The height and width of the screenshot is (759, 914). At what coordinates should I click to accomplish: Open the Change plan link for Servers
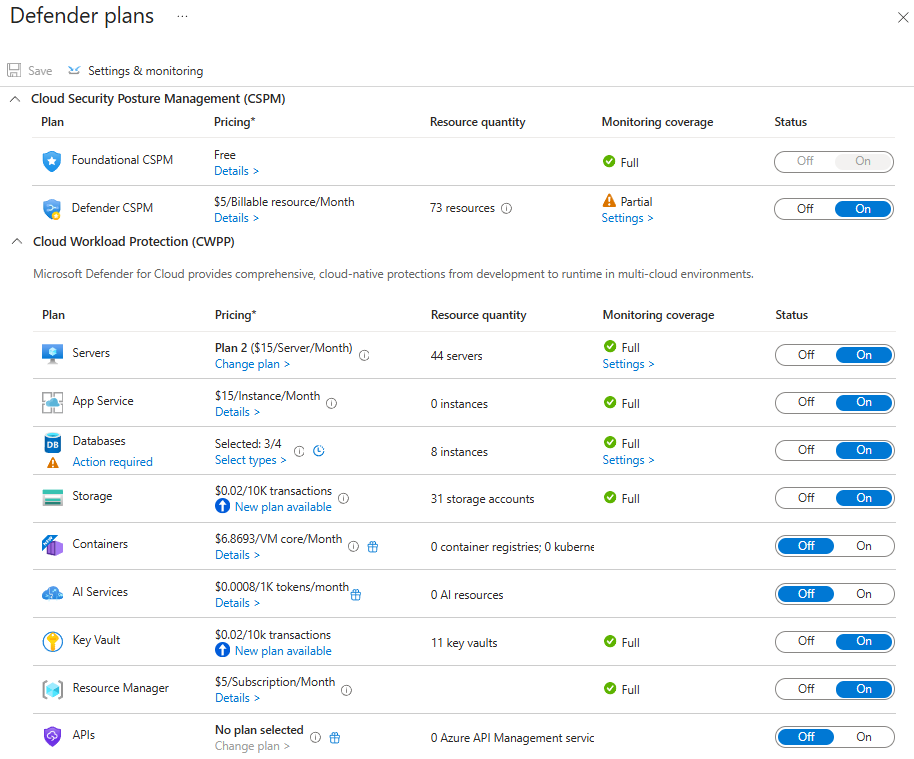pos(252,364)
